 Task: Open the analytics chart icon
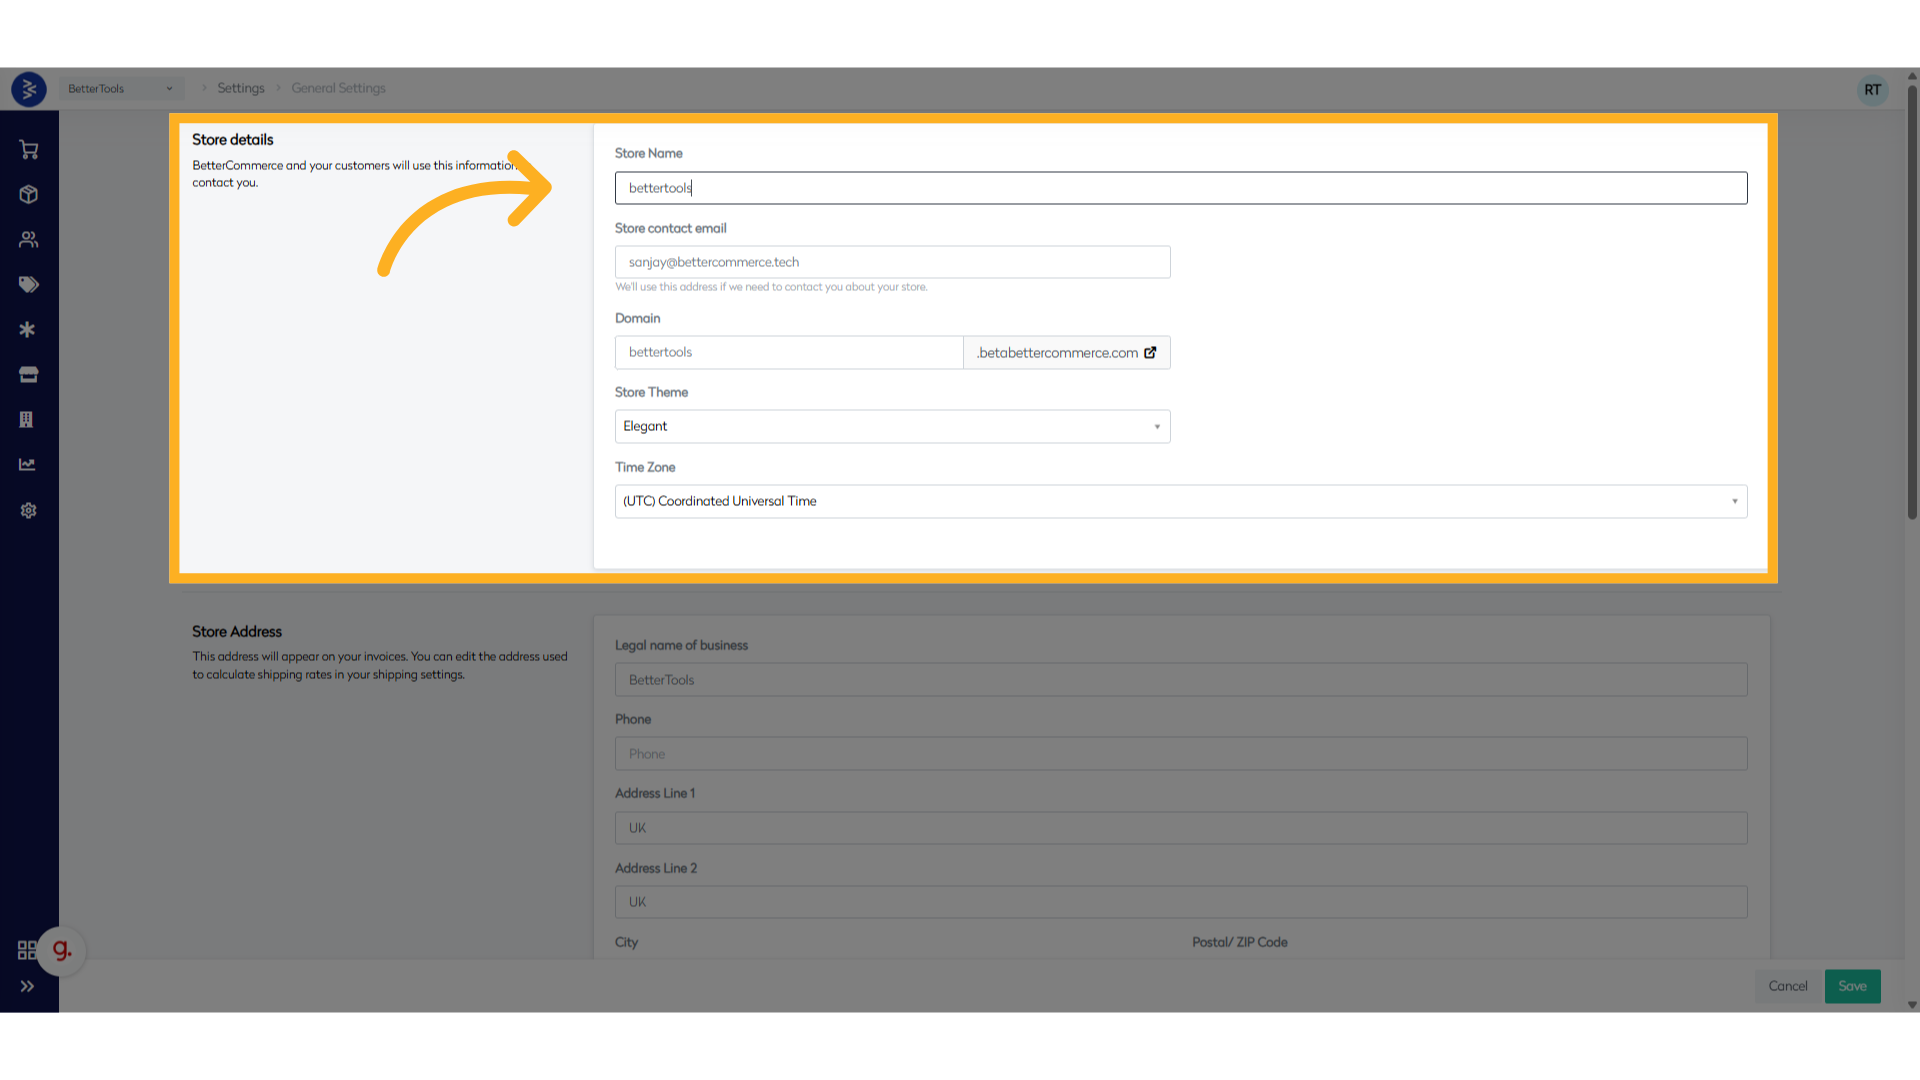pyautogui.click(x=28, y=465)
